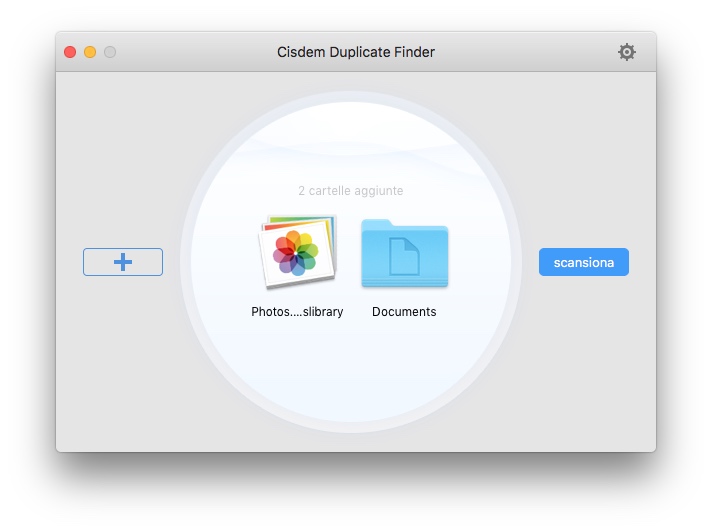Minimize the window using yellow button

90,52
